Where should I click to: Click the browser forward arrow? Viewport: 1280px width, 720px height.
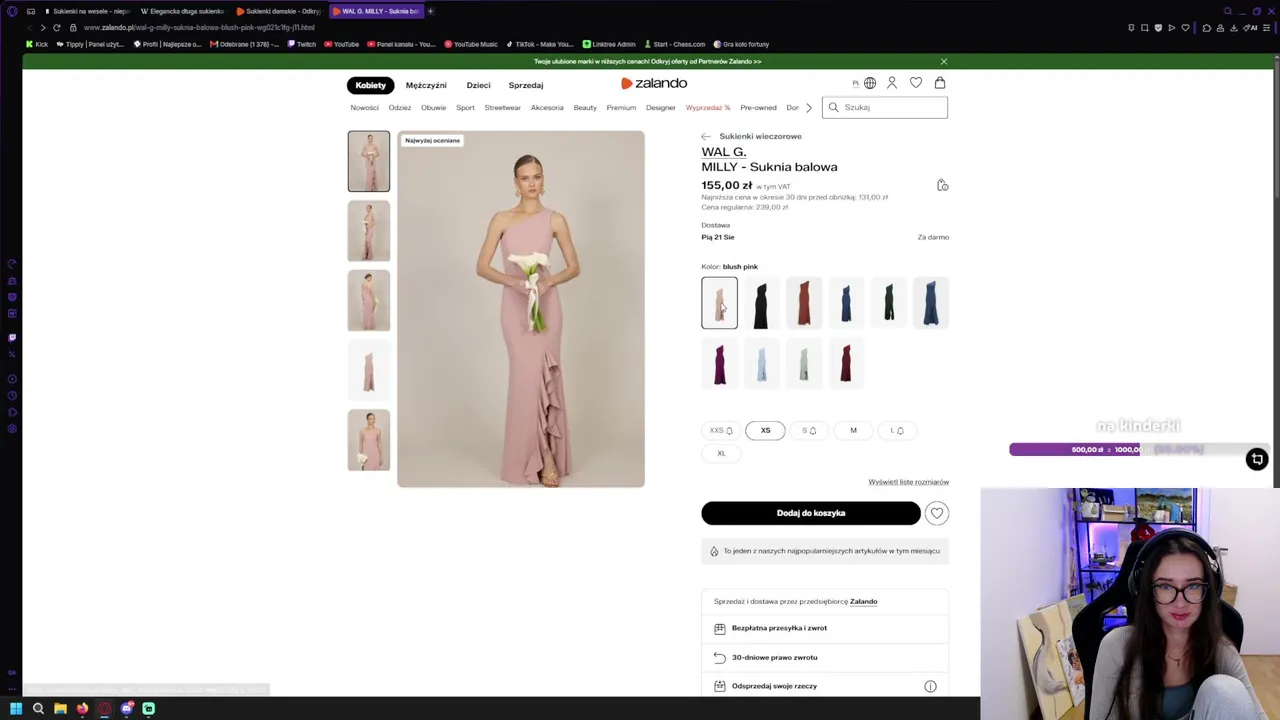pyautogui.click(x=43, y=27)
